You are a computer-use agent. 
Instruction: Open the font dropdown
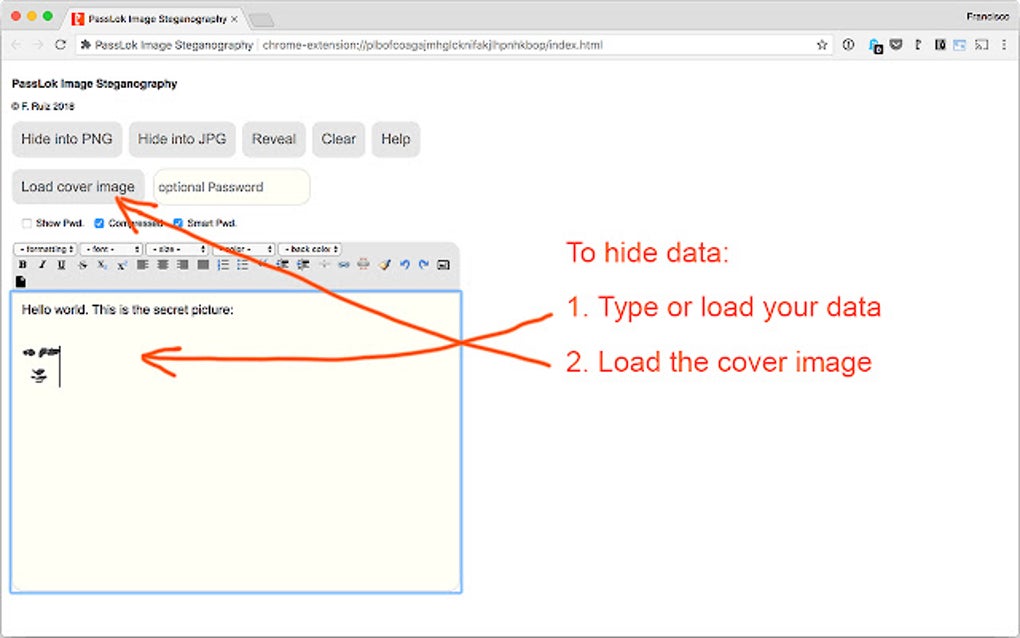(x=111, y=248)
